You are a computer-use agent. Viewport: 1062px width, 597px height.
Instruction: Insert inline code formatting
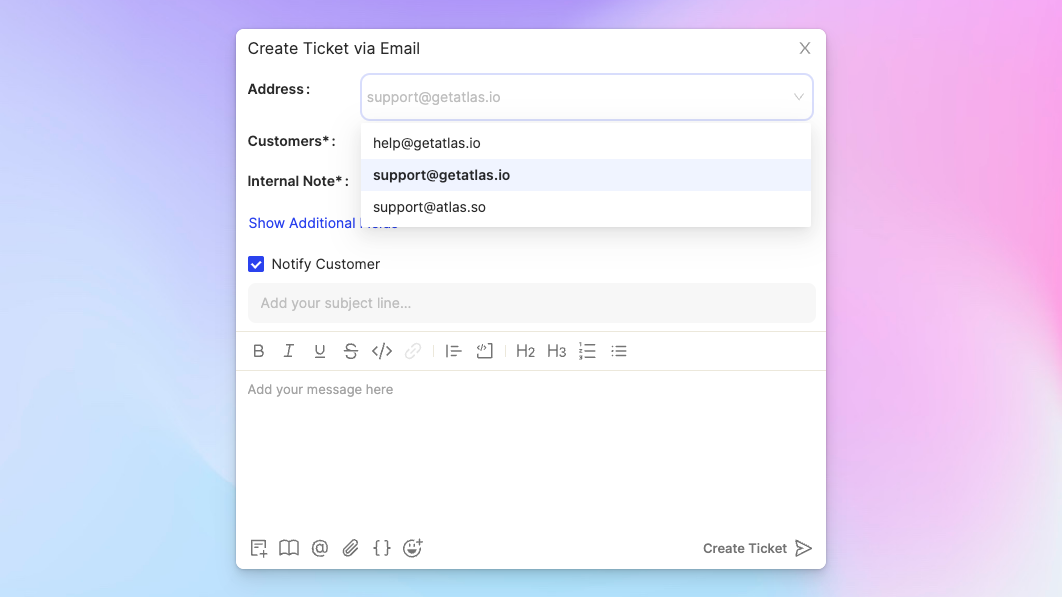click(x=382, y=351)
